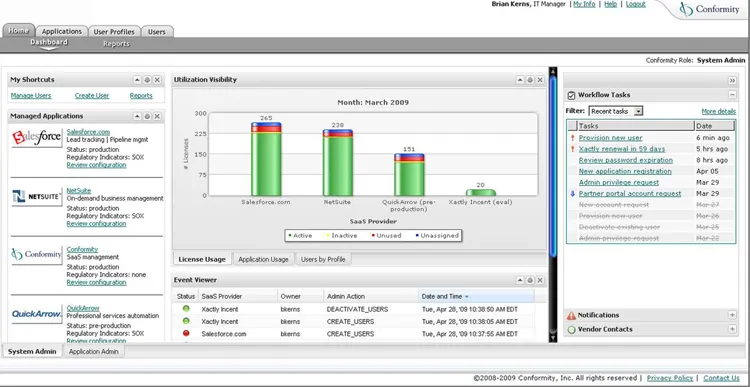This screenshot has height=387, width=750.
Task: Open the More details link
Action: pos(718,111)
